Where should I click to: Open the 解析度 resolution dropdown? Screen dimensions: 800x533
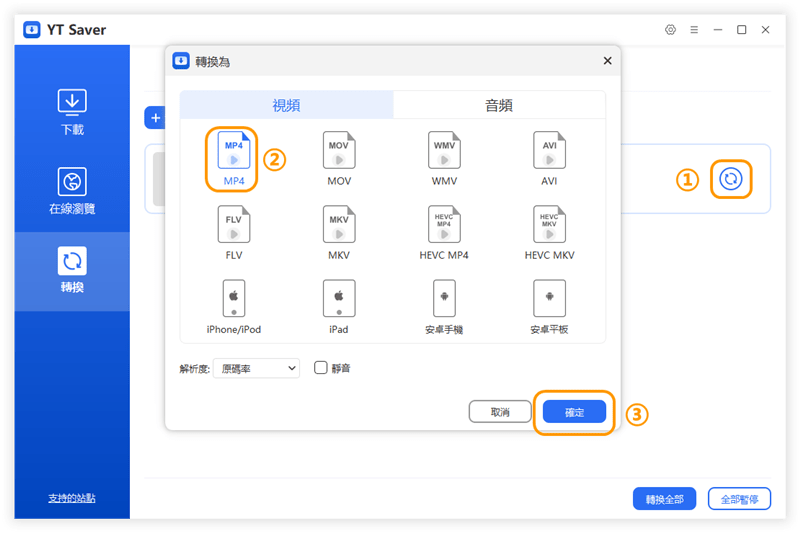pos(256,368)
